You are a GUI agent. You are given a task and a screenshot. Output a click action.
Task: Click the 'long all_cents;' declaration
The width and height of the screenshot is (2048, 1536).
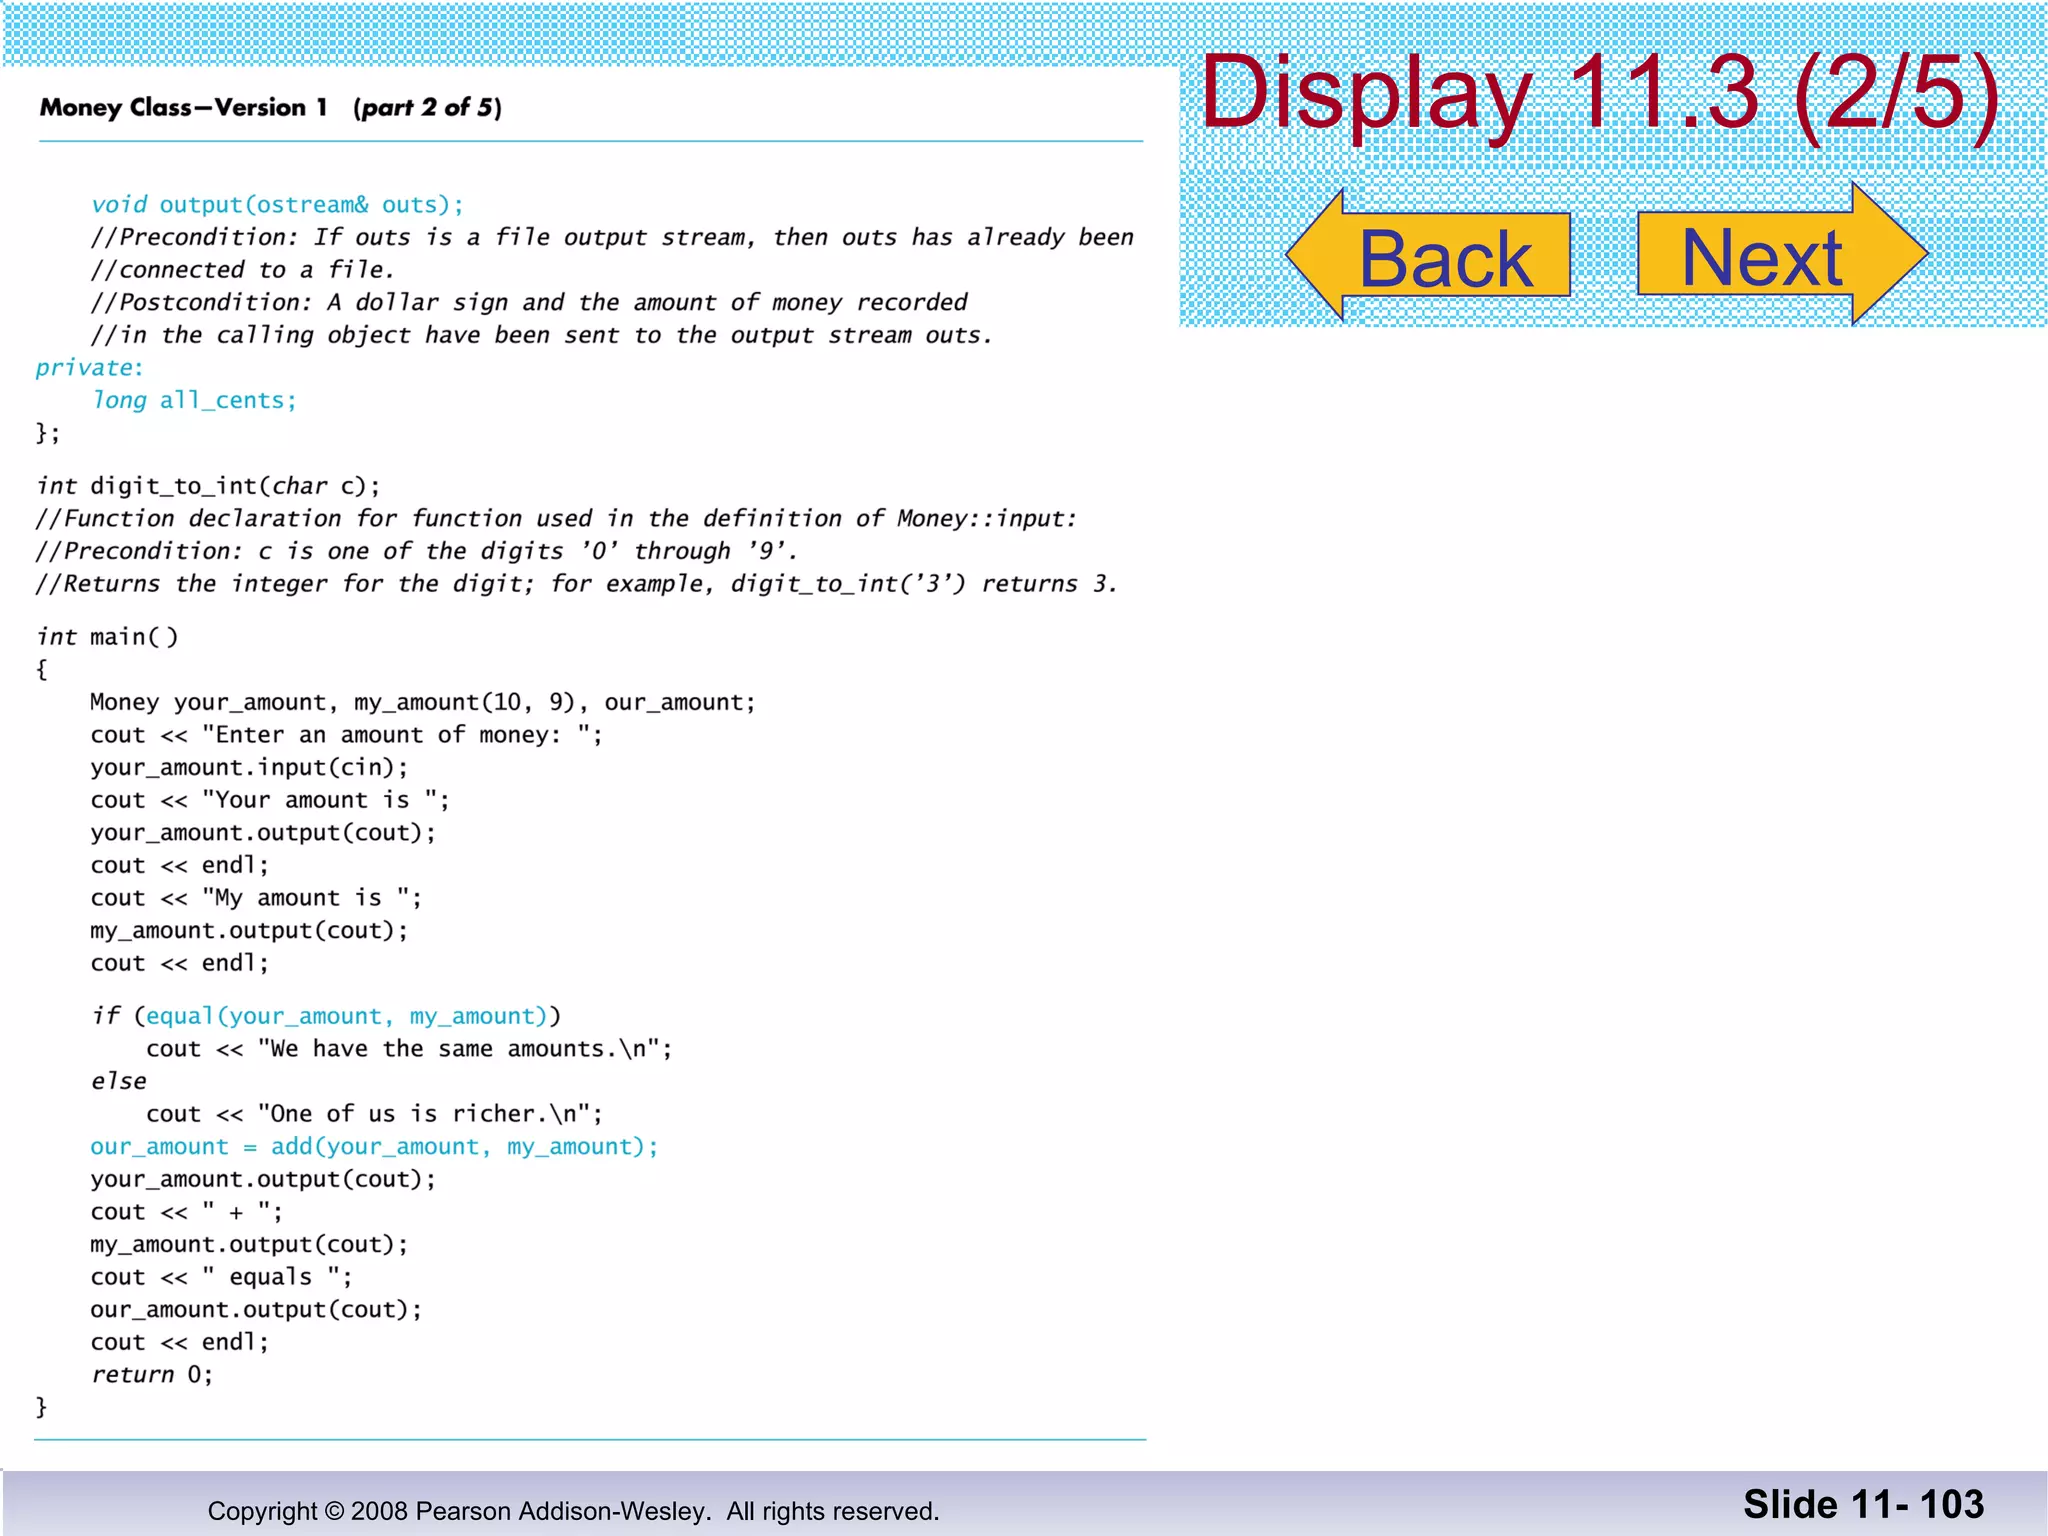tap(194, 400)
